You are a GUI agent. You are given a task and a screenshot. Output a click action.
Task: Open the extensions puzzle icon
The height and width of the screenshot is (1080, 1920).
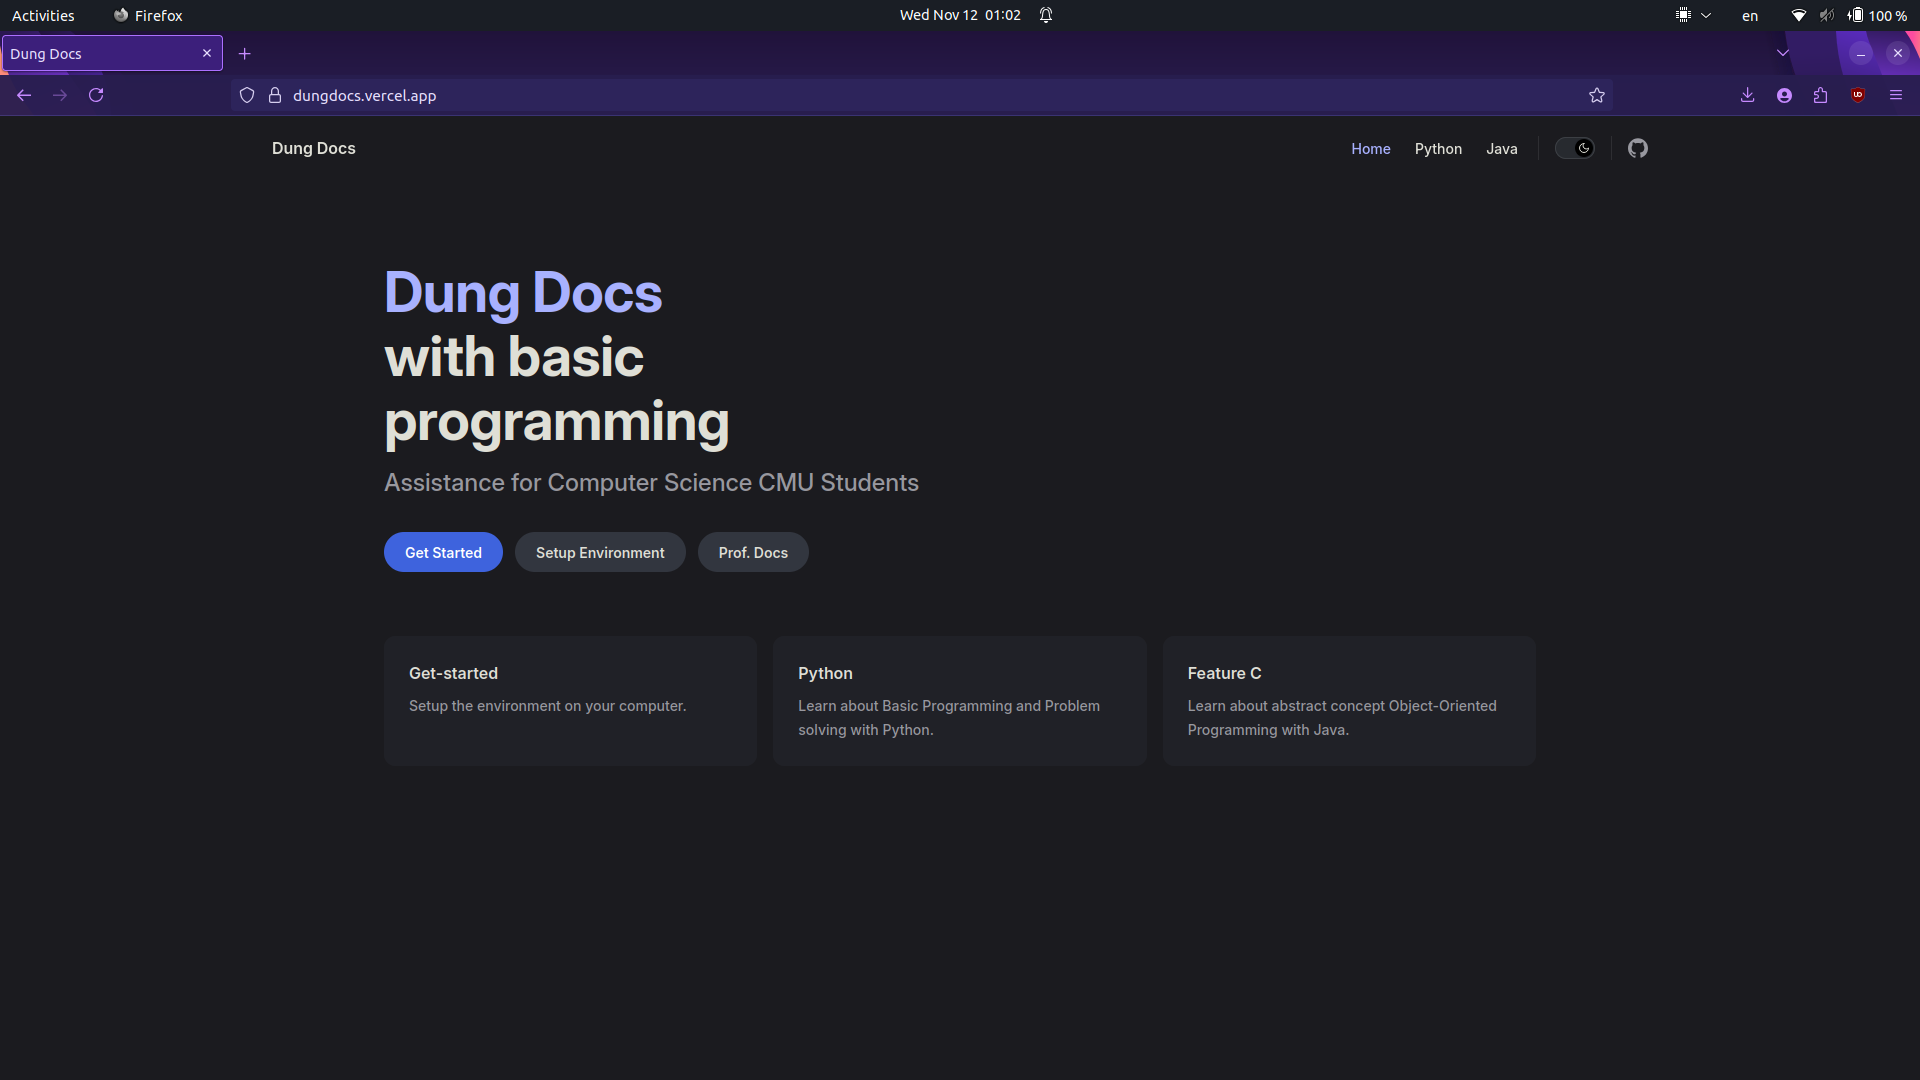(x=1821, y=95)
